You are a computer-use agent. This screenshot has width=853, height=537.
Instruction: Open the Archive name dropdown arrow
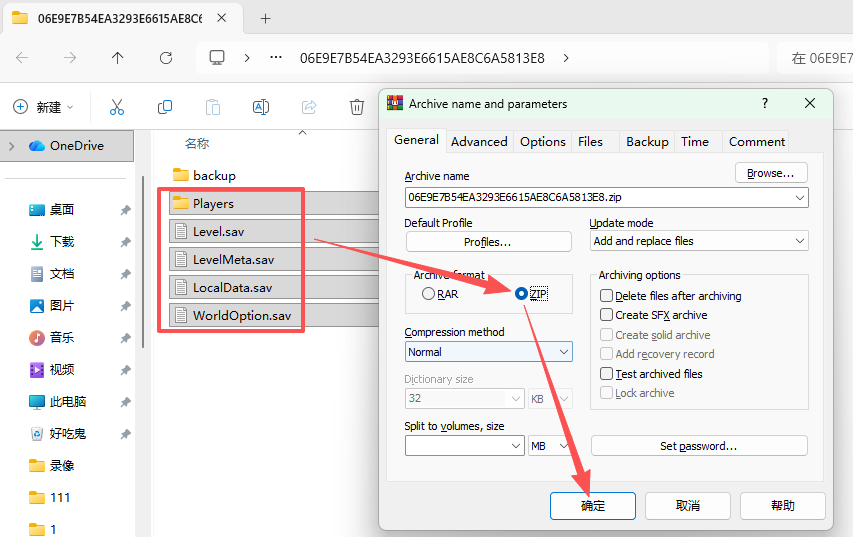click(800, 197)
